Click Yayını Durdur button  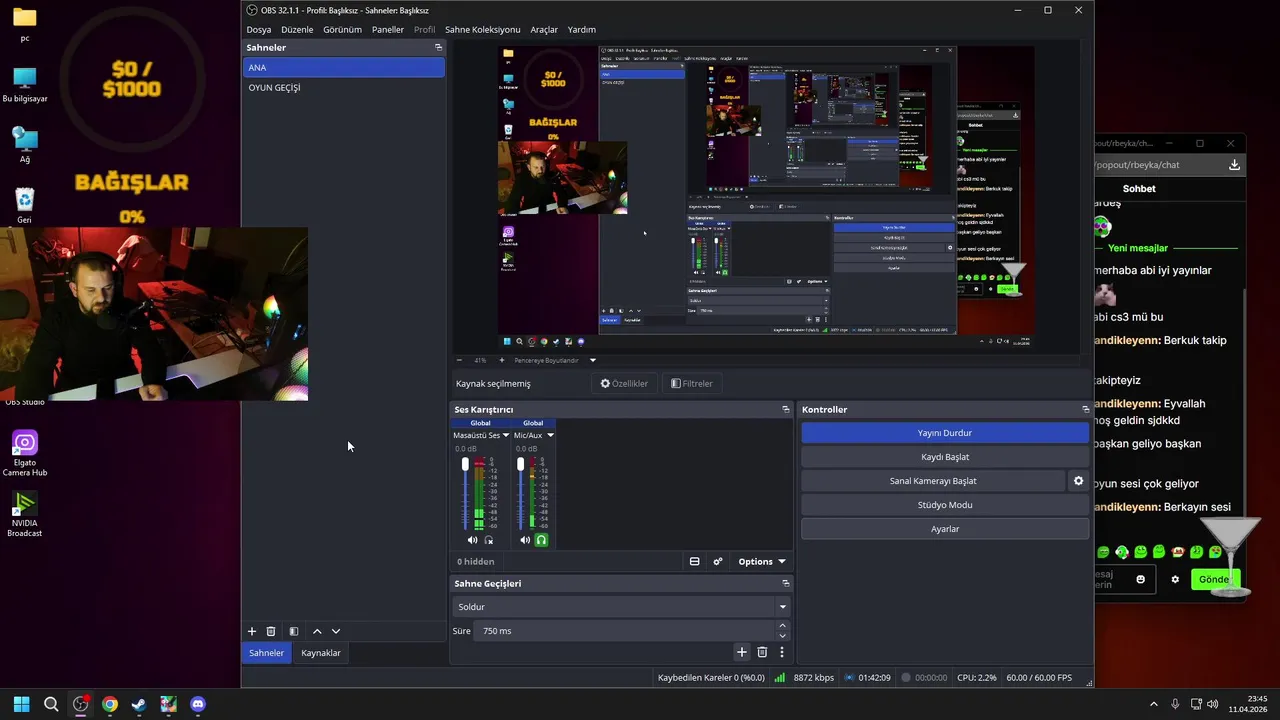click(945, 433)
